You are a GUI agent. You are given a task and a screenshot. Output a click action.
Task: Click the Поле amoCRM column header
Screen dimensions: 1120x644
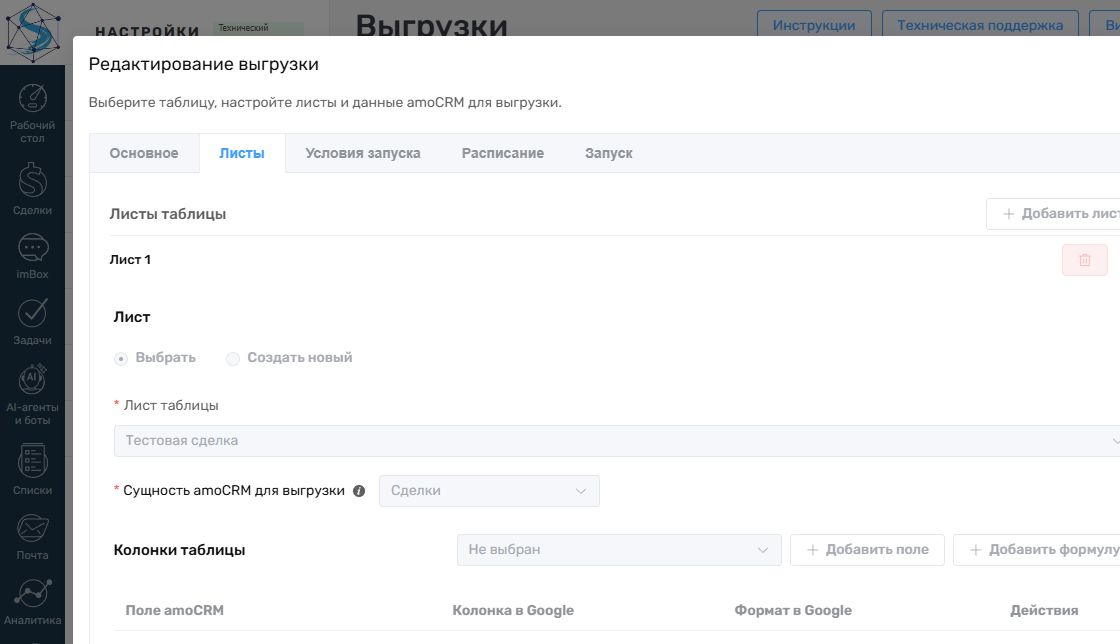point(174,610)
